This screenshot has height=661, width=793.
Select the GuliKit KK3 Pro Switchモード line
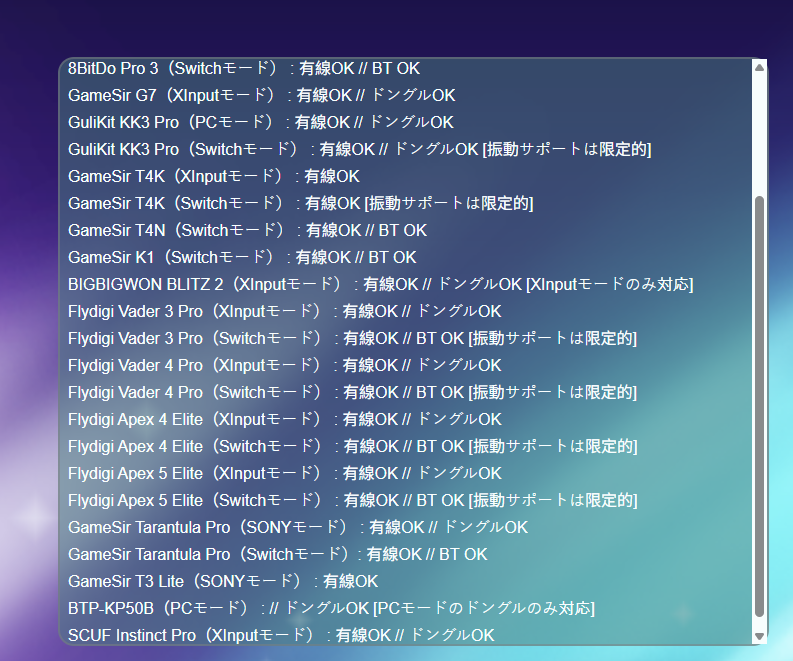click(360, 149)
